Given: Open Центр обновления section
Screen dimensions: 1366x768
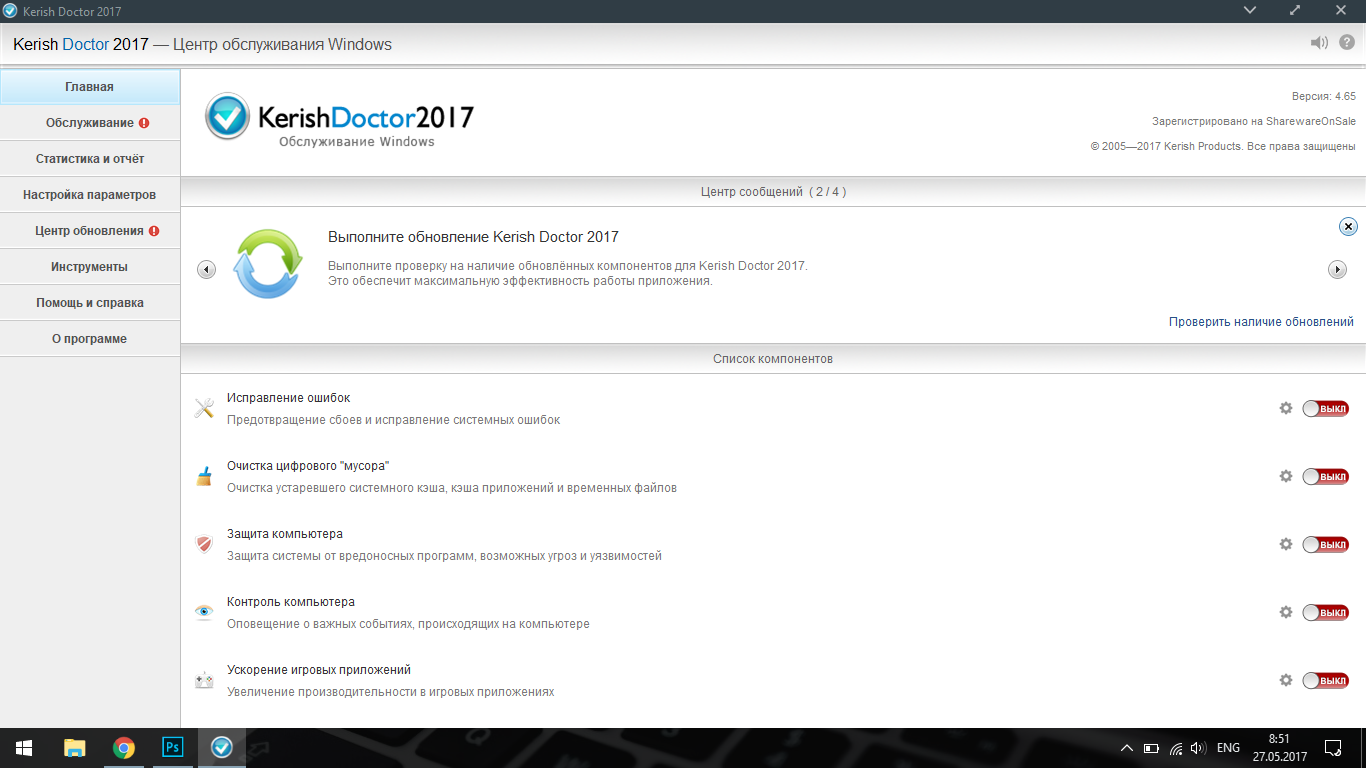Looking at the screenshot, I should tap(90, 231).
